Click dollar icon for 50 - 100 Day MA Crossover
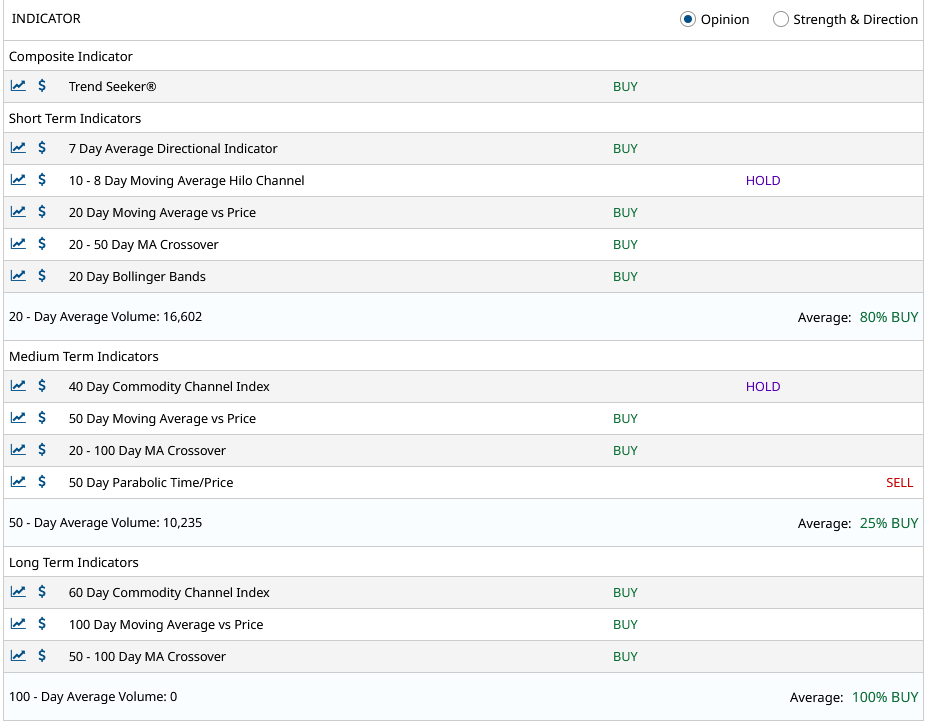 point(42,655)
